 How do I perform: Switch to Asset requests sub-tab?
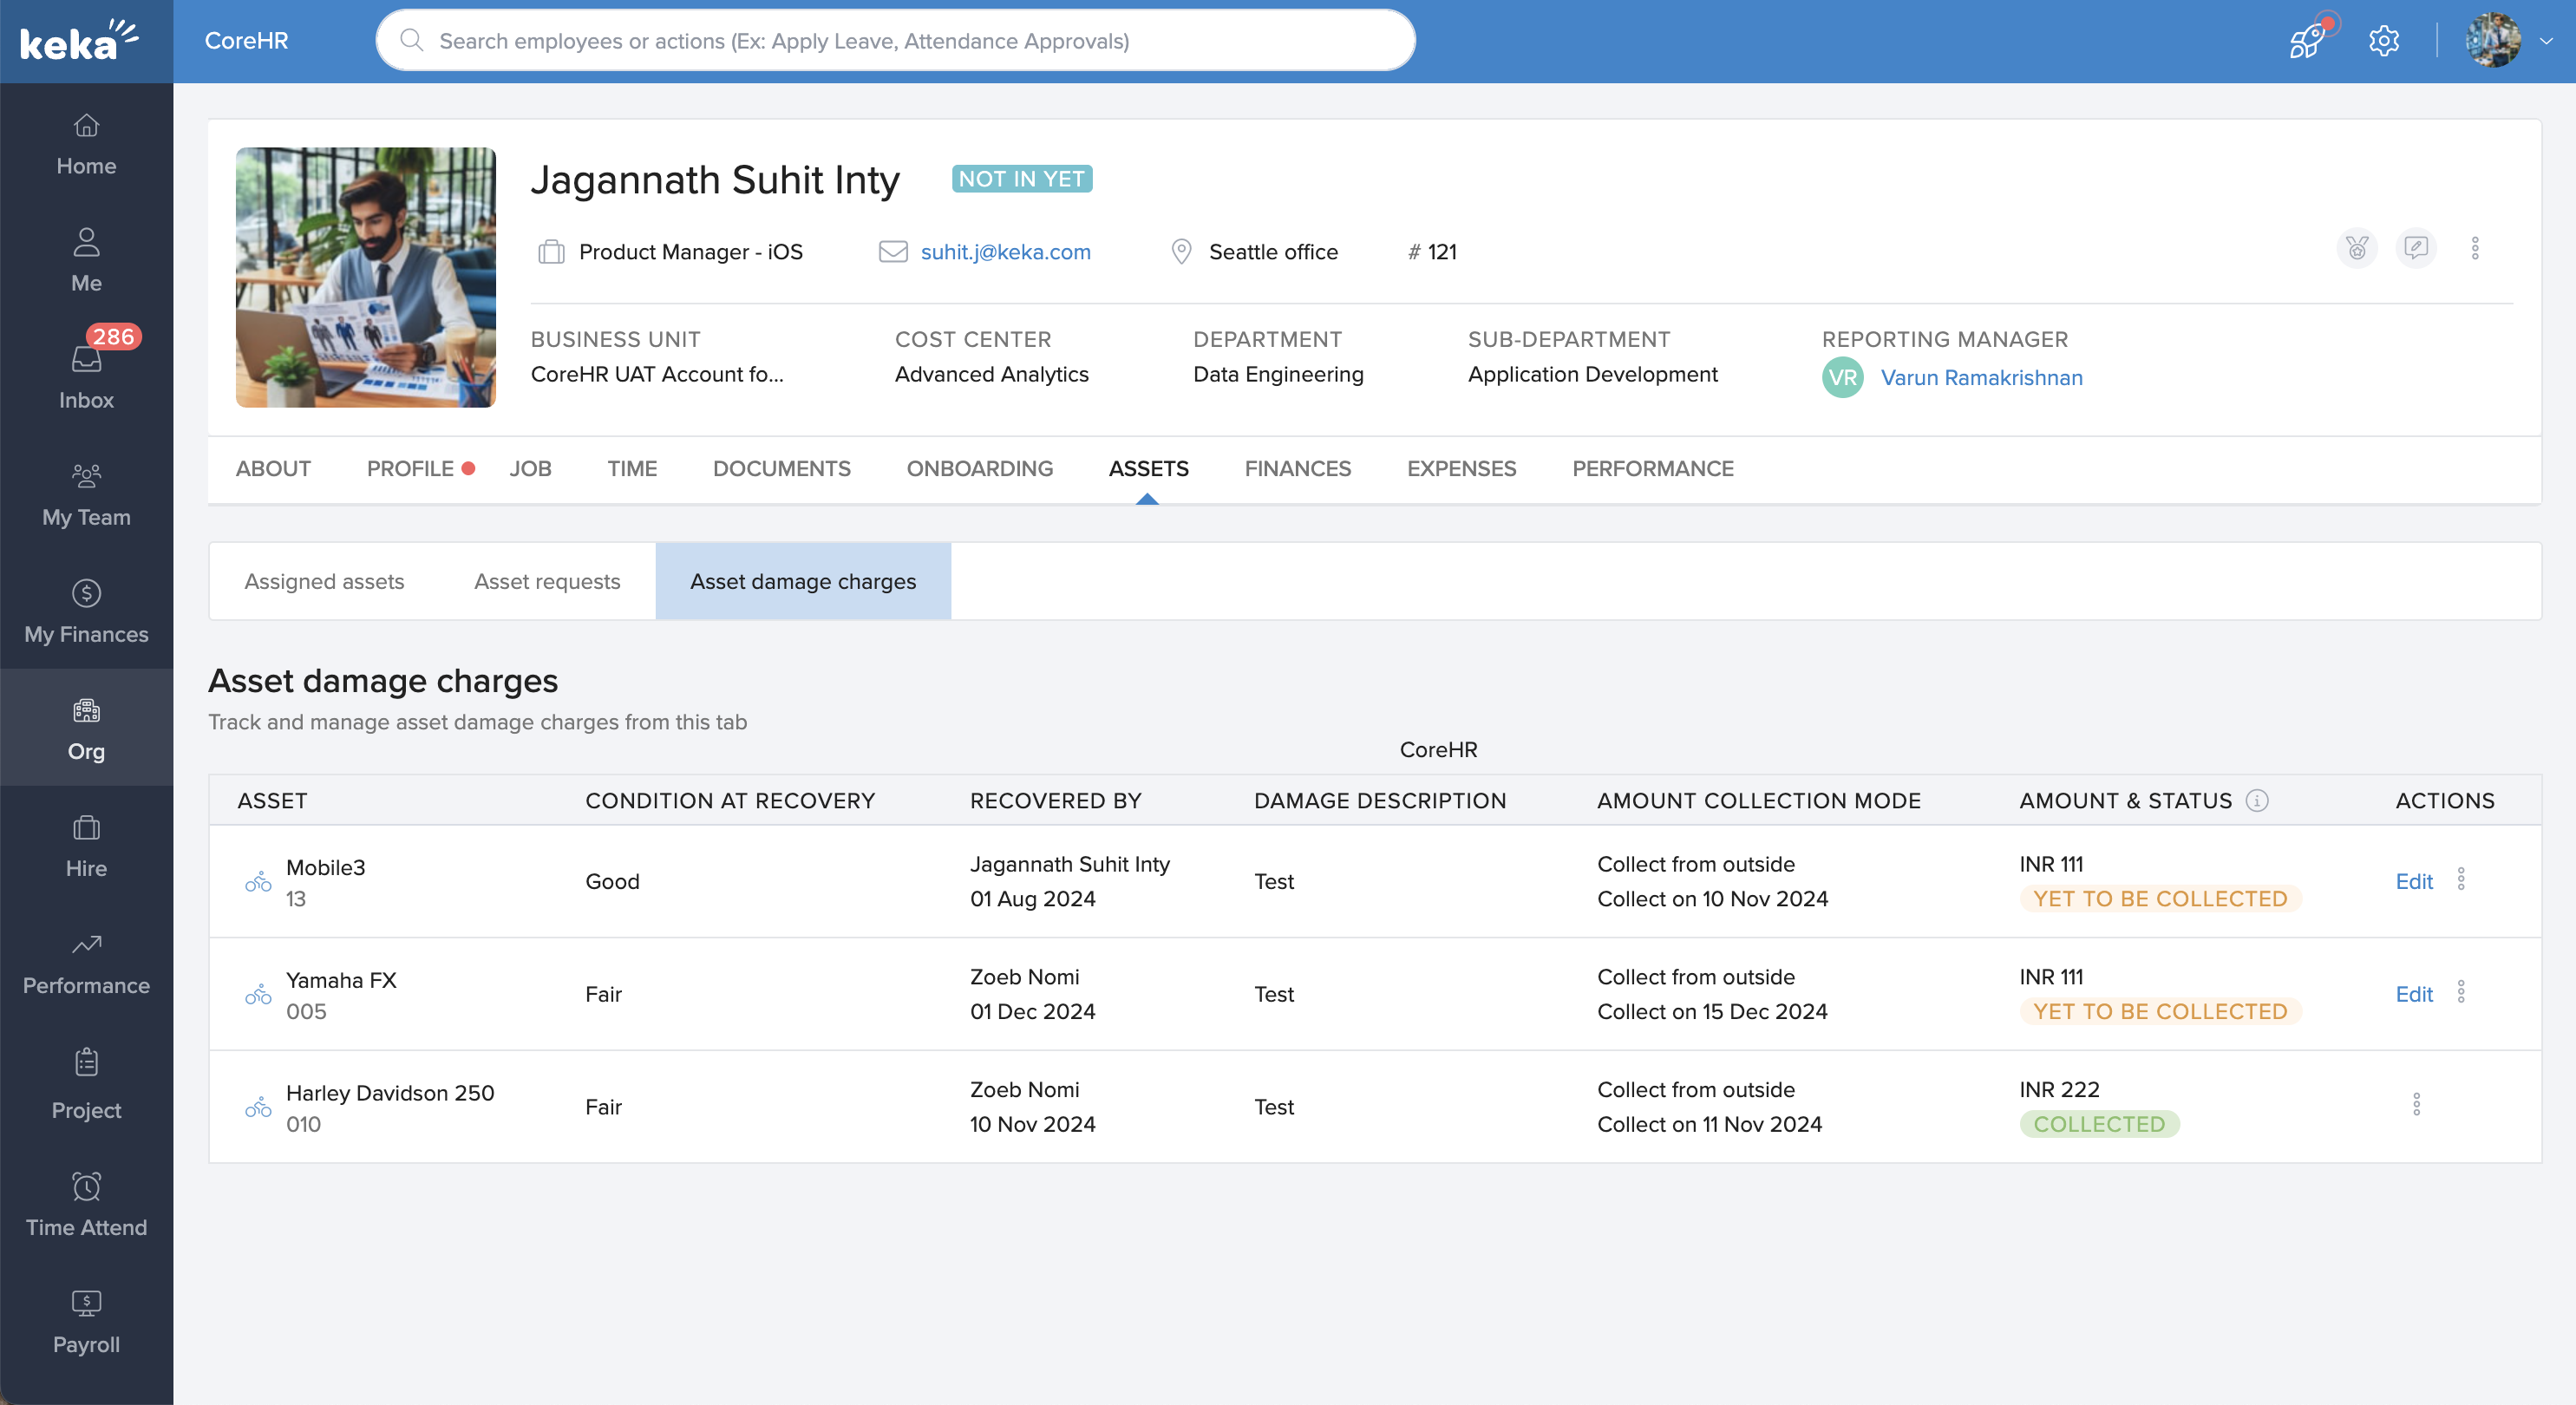point(547,581)
